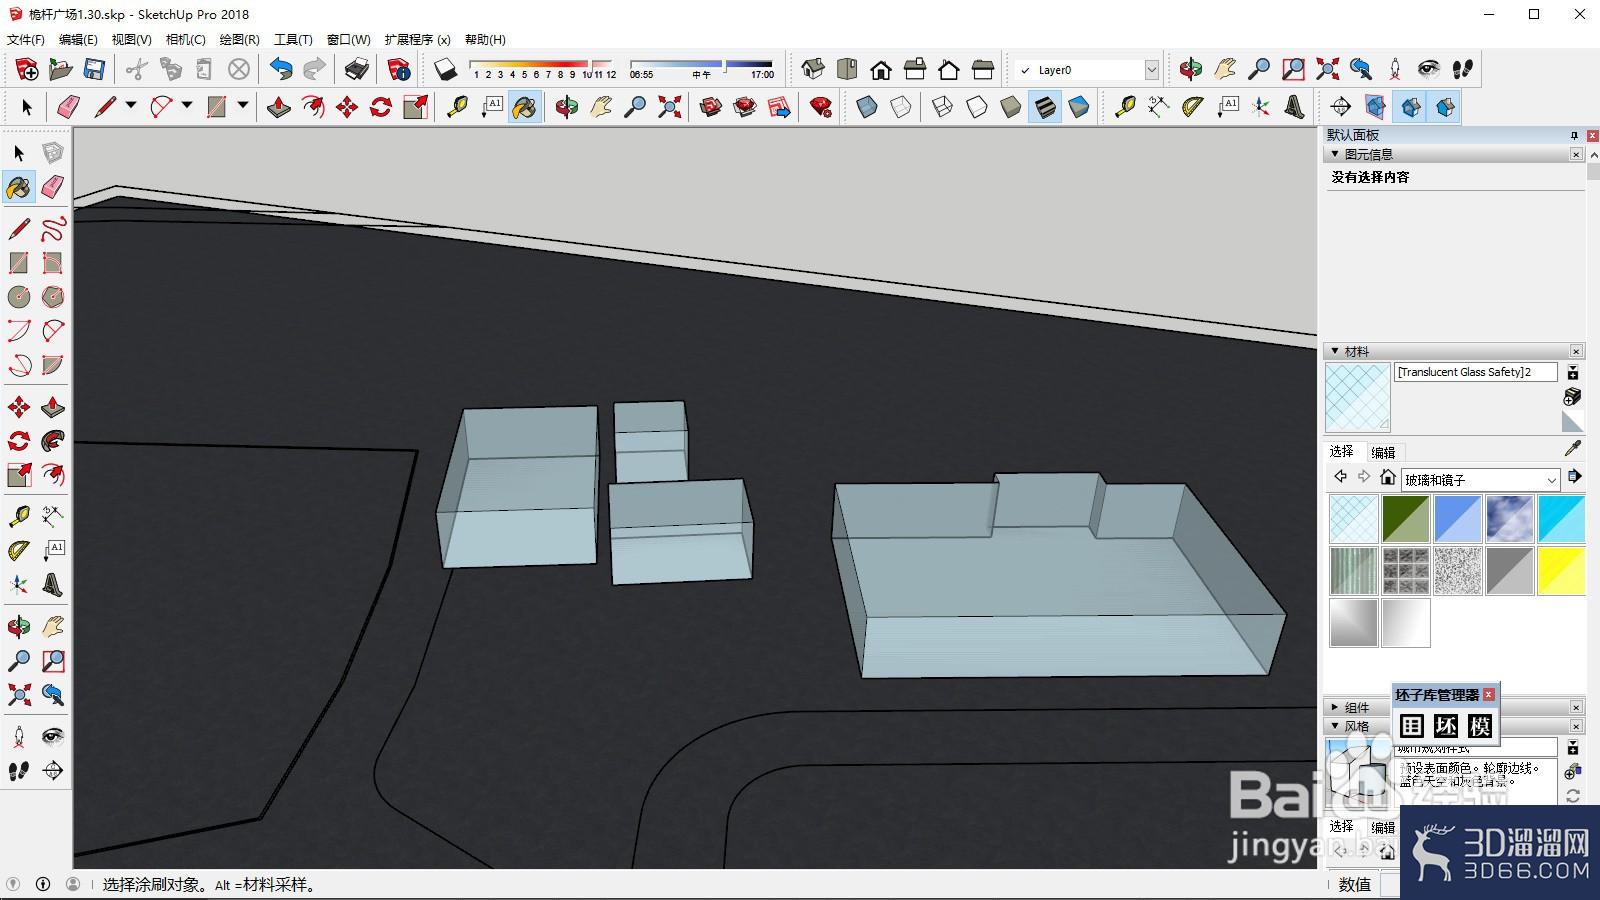
Task: Toggle Back Edges display
Action: click(900, 106)
